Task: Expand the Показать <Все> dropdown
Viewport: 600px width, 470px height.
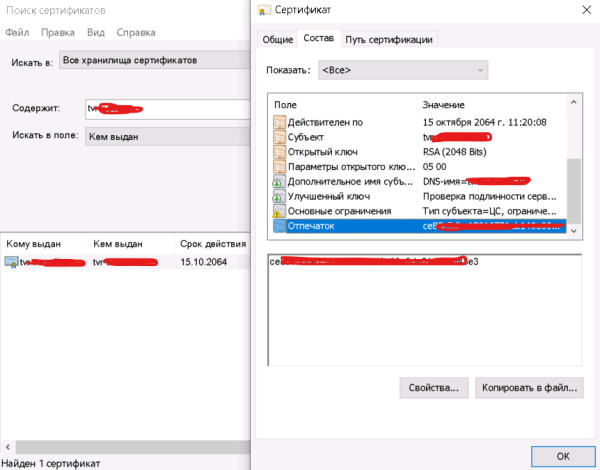Action: [403, 70]
